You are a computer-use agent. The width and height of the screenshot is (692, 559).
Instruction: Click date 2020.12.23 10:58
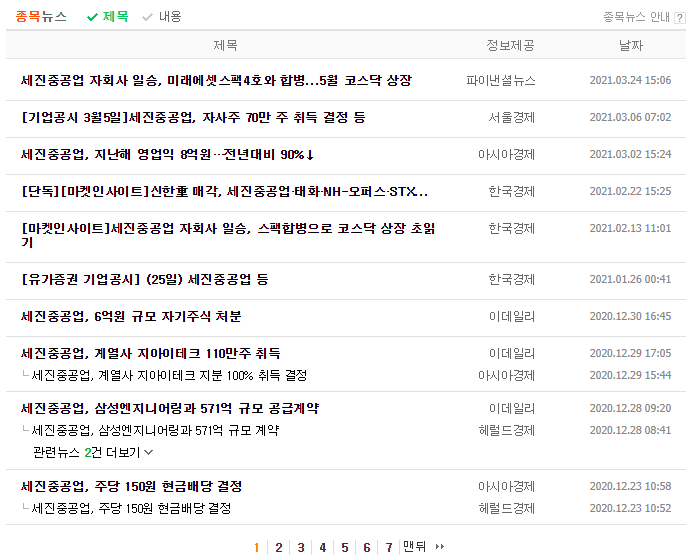[630, 486]
